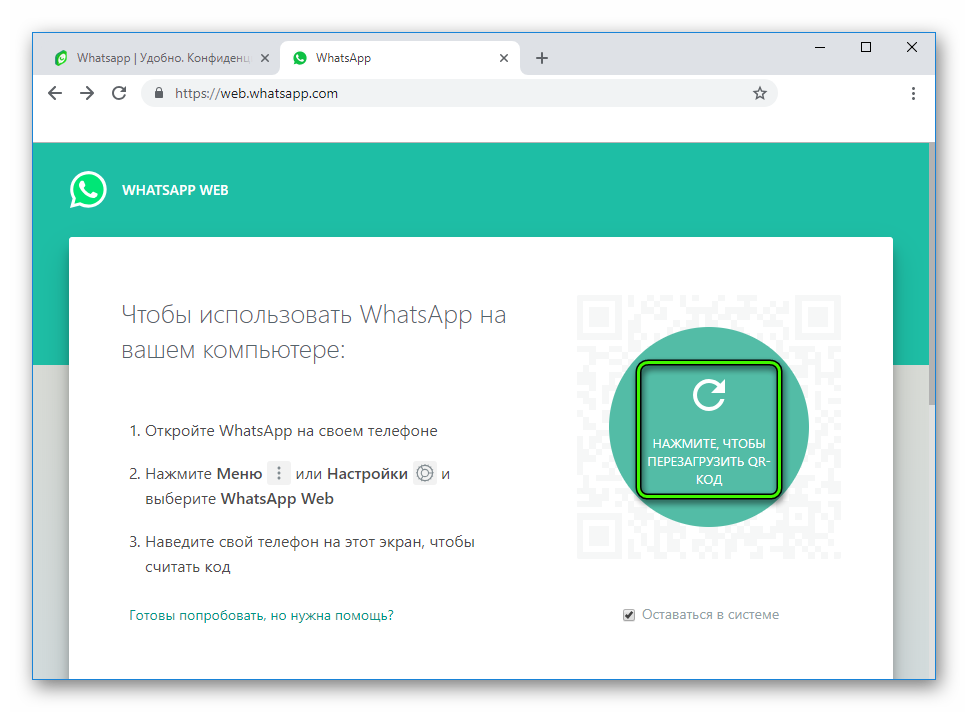This screenshot has height=712, width=968.
Task: Open 'Готовы попробовать, но нужна помощь?' link
Action: (261, 615)
